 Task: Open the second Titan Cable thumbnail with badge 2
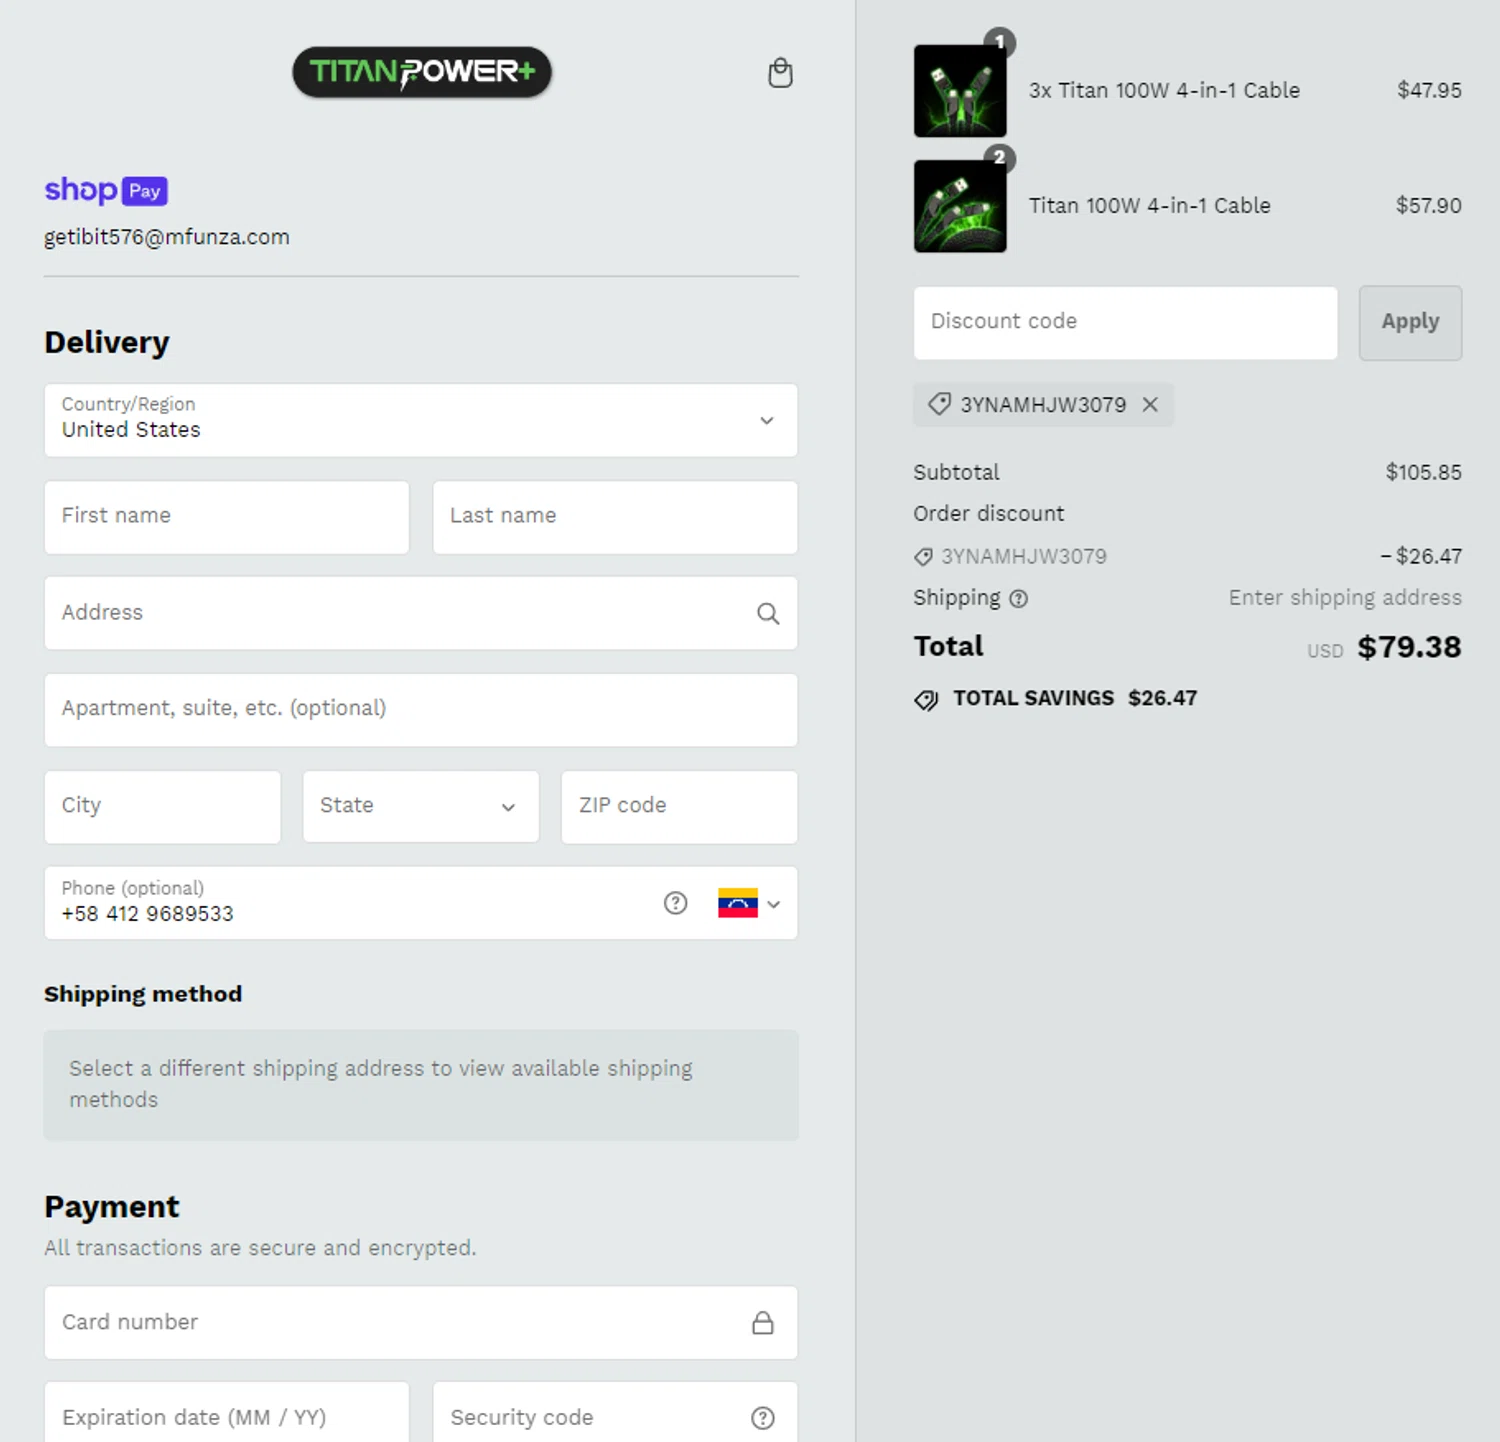(x=960, y=206)
